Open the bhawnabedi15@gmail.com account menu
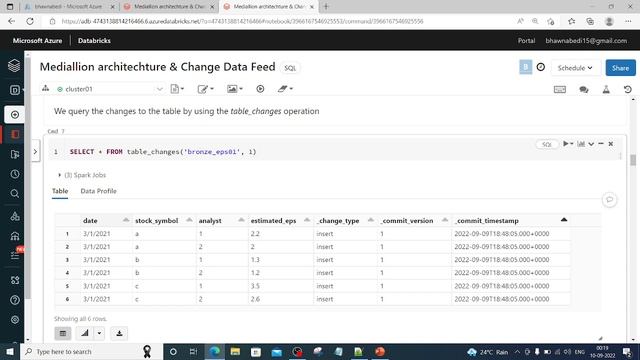Viewport: 640px width, 360px height. tap(586, 41)
